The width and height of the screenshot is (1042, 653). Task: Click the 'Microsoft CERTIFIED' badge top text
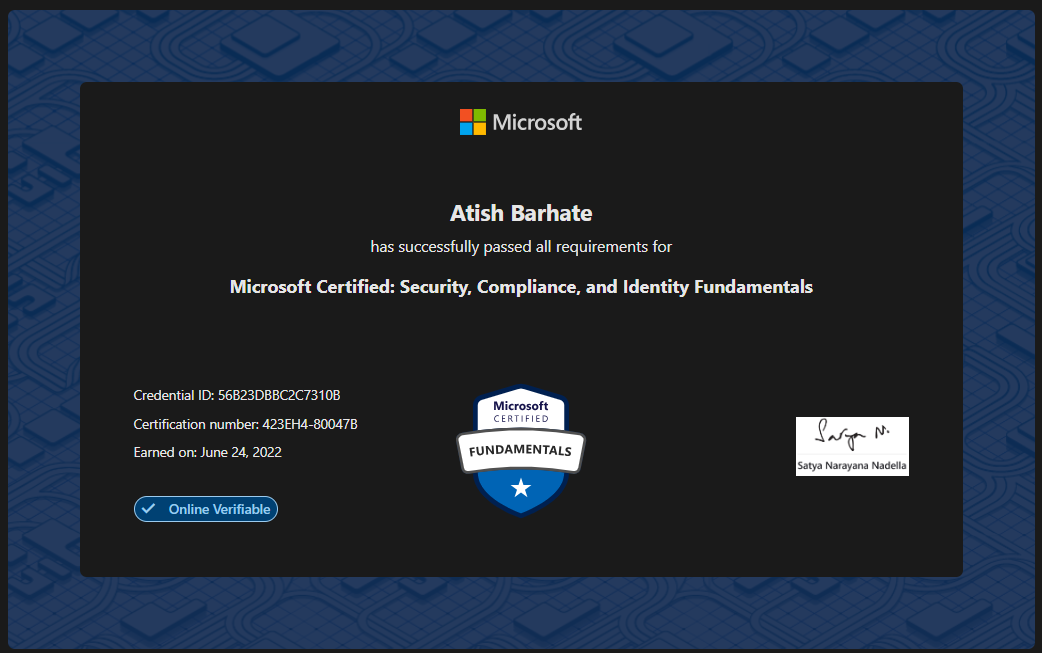[x=521, y=411]
